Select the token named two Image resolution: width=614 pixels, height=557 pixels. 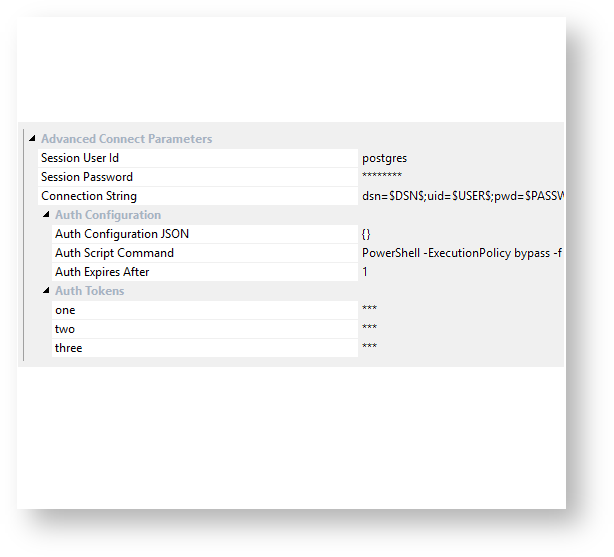coord(205,329)
